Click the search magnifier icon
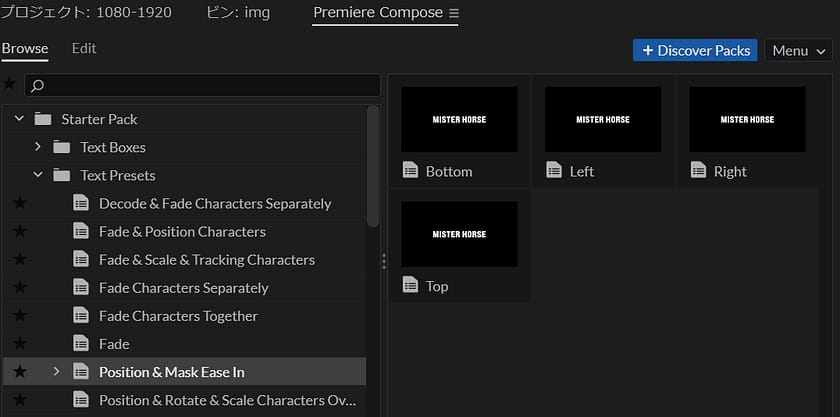Viewport: 840px width, 417px height. 38,85
